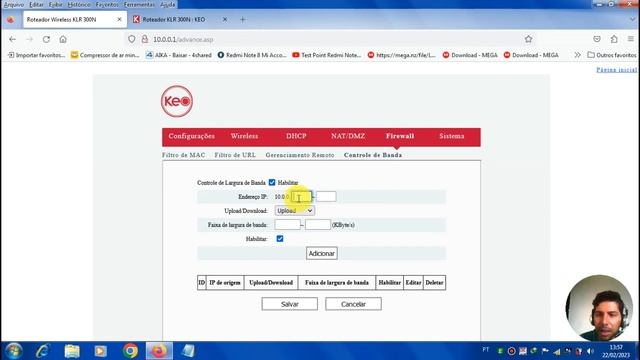Screen dimensions: 640x360
Task: Select the Controle de Banda submenu
Action: coord(373,155)
